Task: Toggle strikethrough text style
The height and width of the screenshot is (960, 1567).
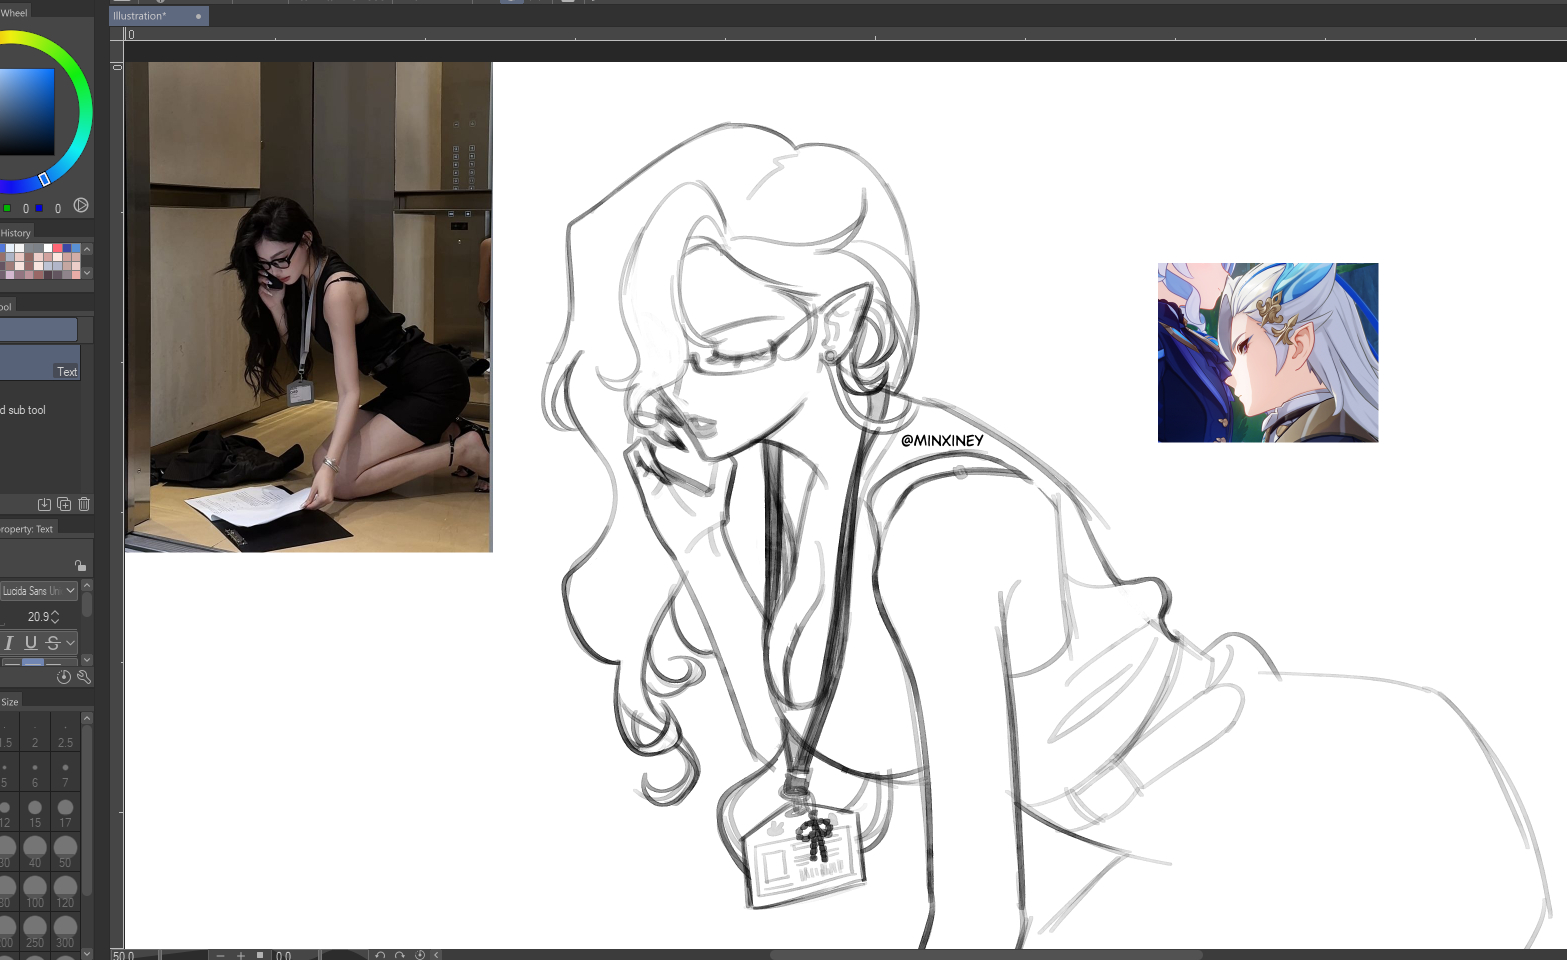Action: (x=53, y=643)
